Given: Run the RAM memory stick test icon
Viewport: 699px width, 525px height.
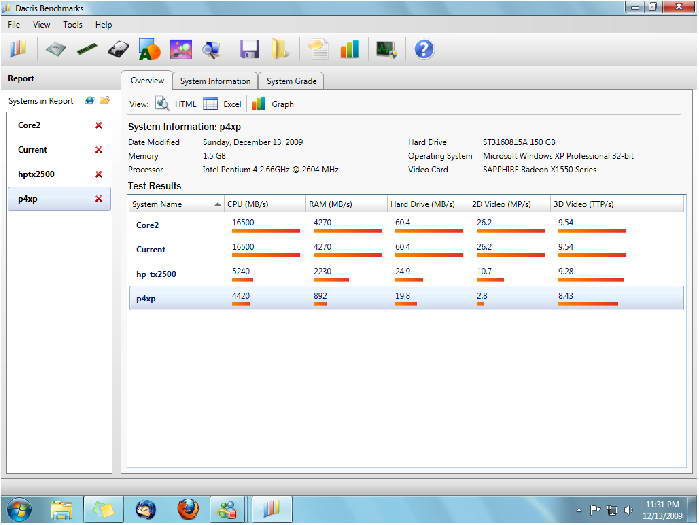Looking at the screenshot, I should (87, 49).
